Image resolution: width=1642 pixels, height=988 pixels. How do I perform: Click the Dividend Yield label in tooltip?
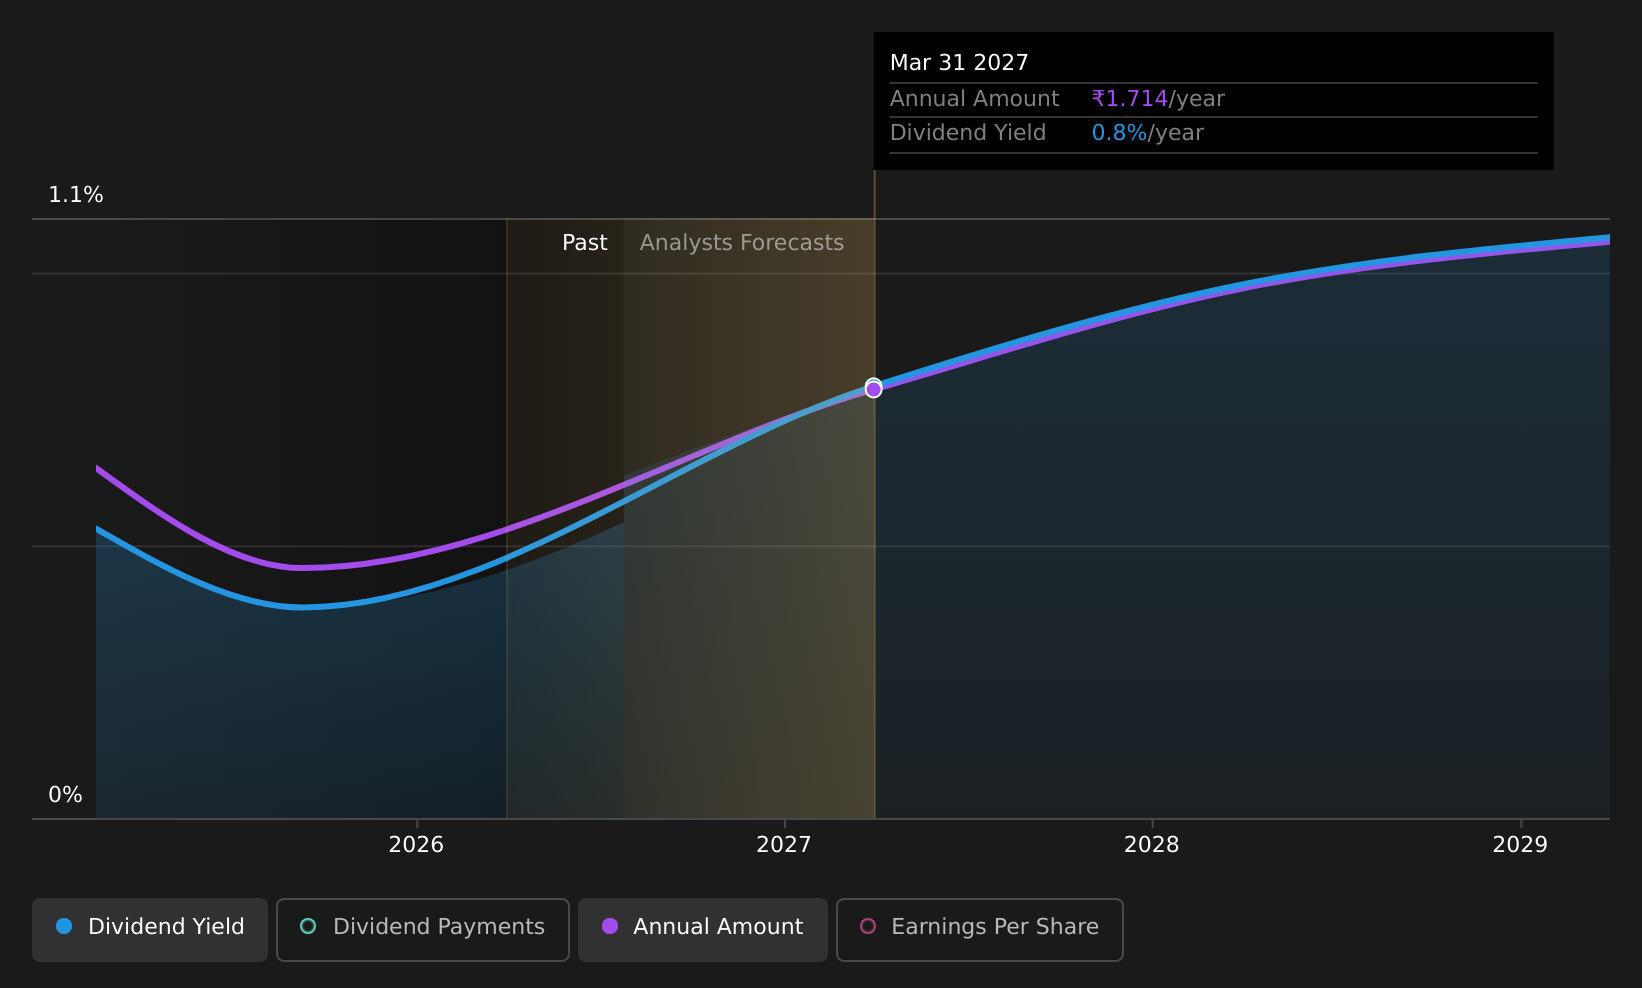[968, 133]
